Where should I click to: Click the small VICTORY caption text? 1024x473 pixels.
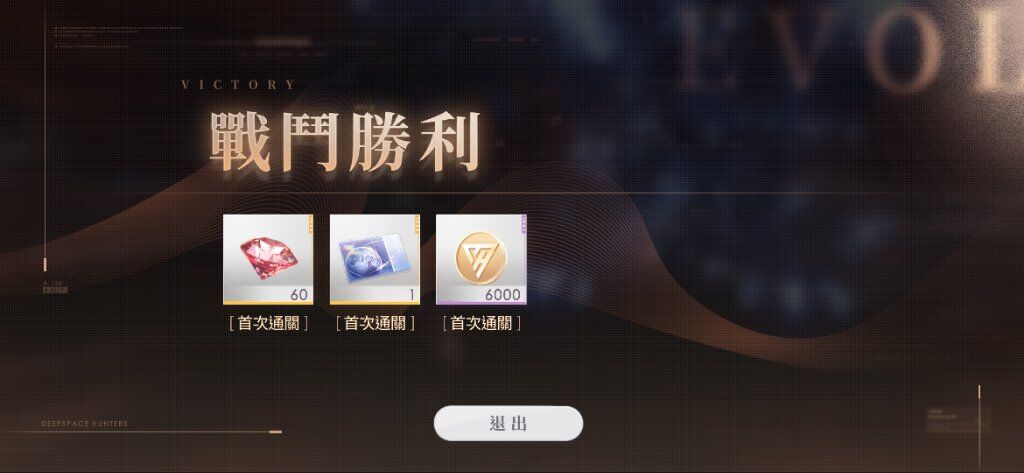pos(239,84)
